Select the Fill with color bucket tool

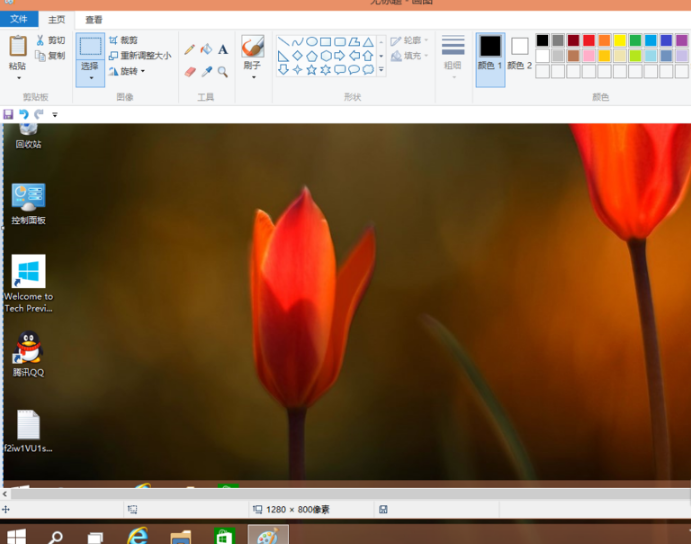206,49
